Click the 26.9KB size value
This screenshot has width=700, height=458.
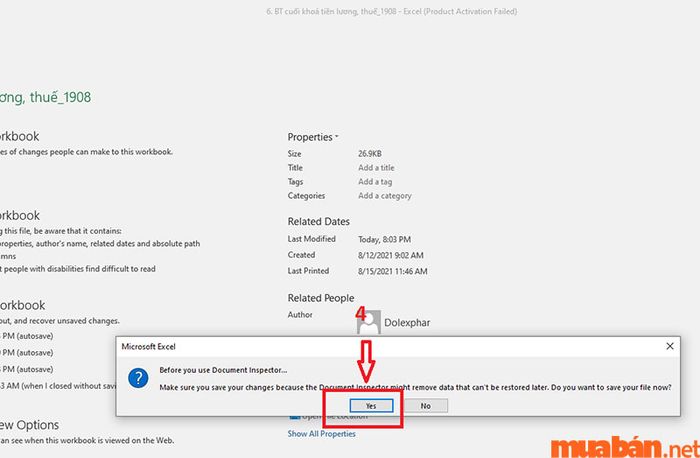pyautogui.click(x=370, y=154)
